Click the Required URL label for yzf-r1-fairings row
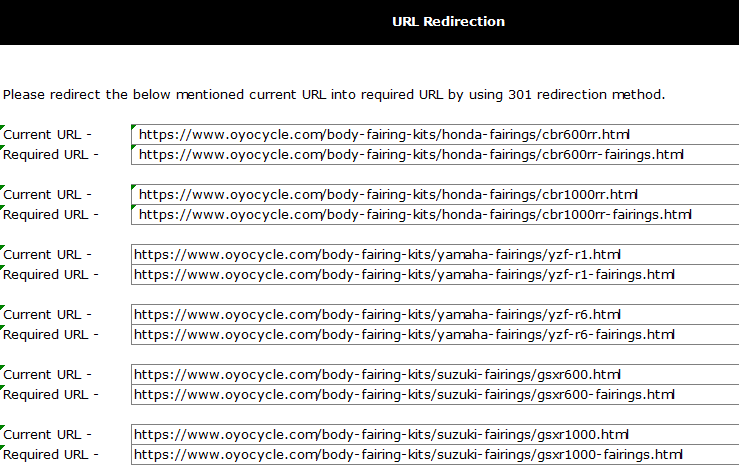The height and width of the screenshot is (467, 739). click(50, 274)
